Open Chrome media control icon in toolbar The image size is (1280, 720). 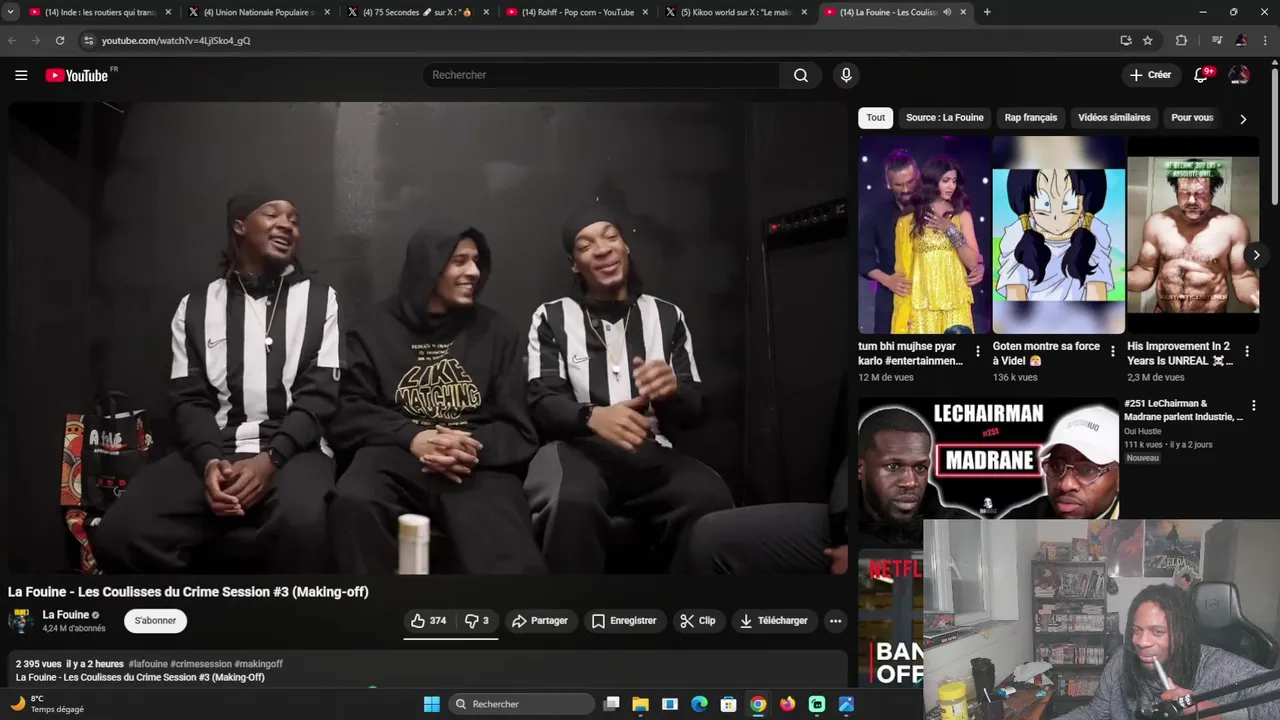click(1217, 40)
